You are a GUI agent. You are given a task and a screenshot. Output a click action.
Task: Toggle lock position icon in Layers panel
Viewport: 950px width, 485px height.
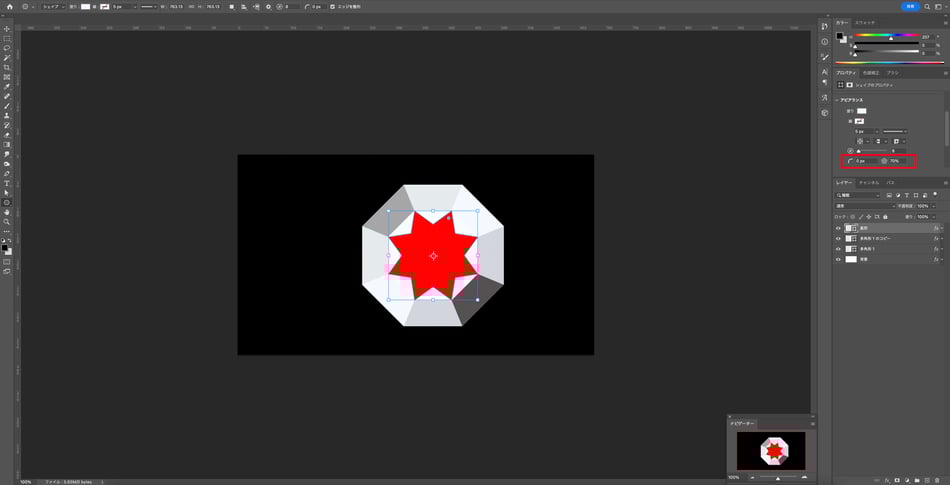click(869, 217)
